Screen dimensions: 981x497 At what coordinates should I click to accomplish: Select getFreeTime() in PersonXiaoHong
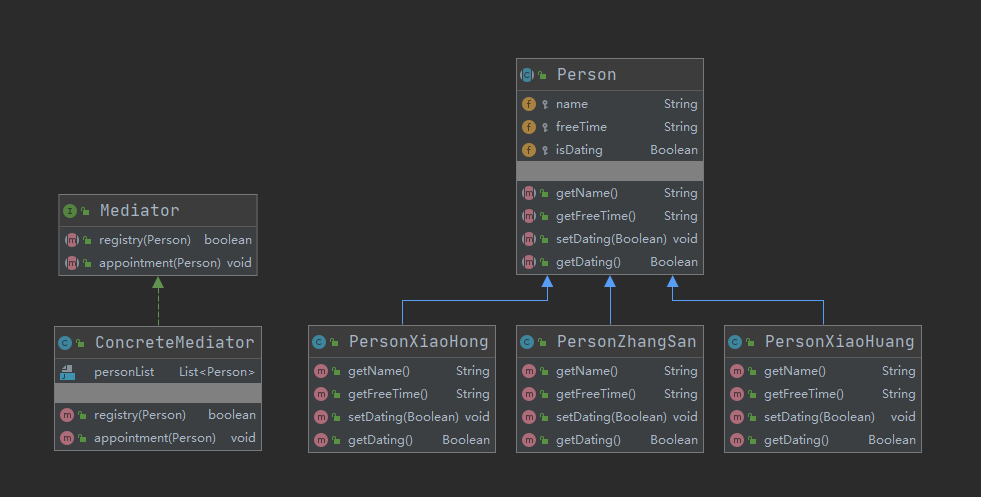coord(402,394)
